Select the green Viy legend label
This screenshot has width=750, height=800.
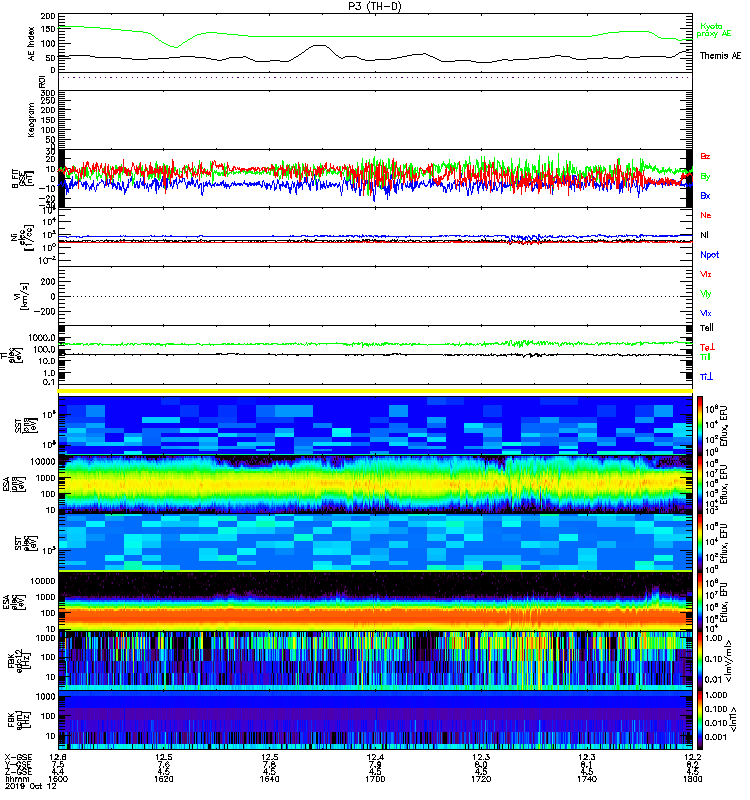click(706, 294)
